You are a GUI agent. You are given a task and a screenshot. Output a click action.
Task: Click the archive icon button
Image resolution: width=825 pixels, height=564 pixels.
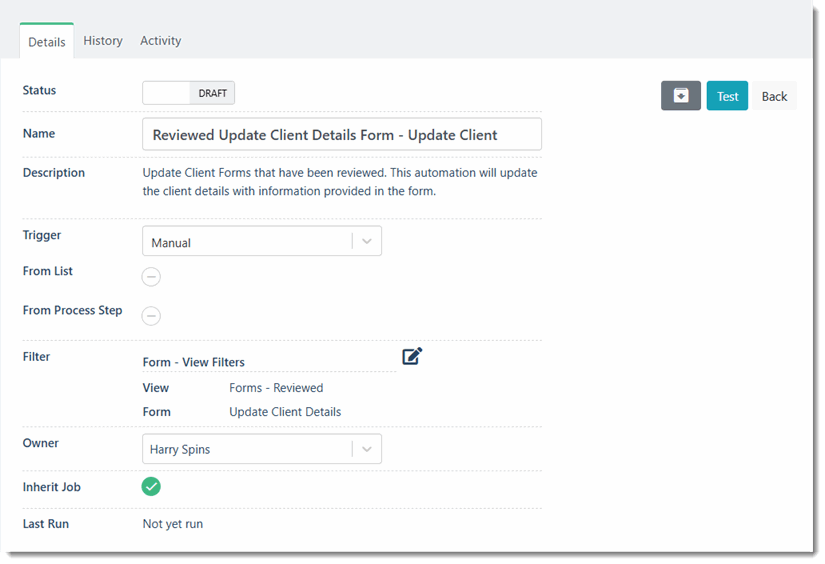click(x=680, y=96)
